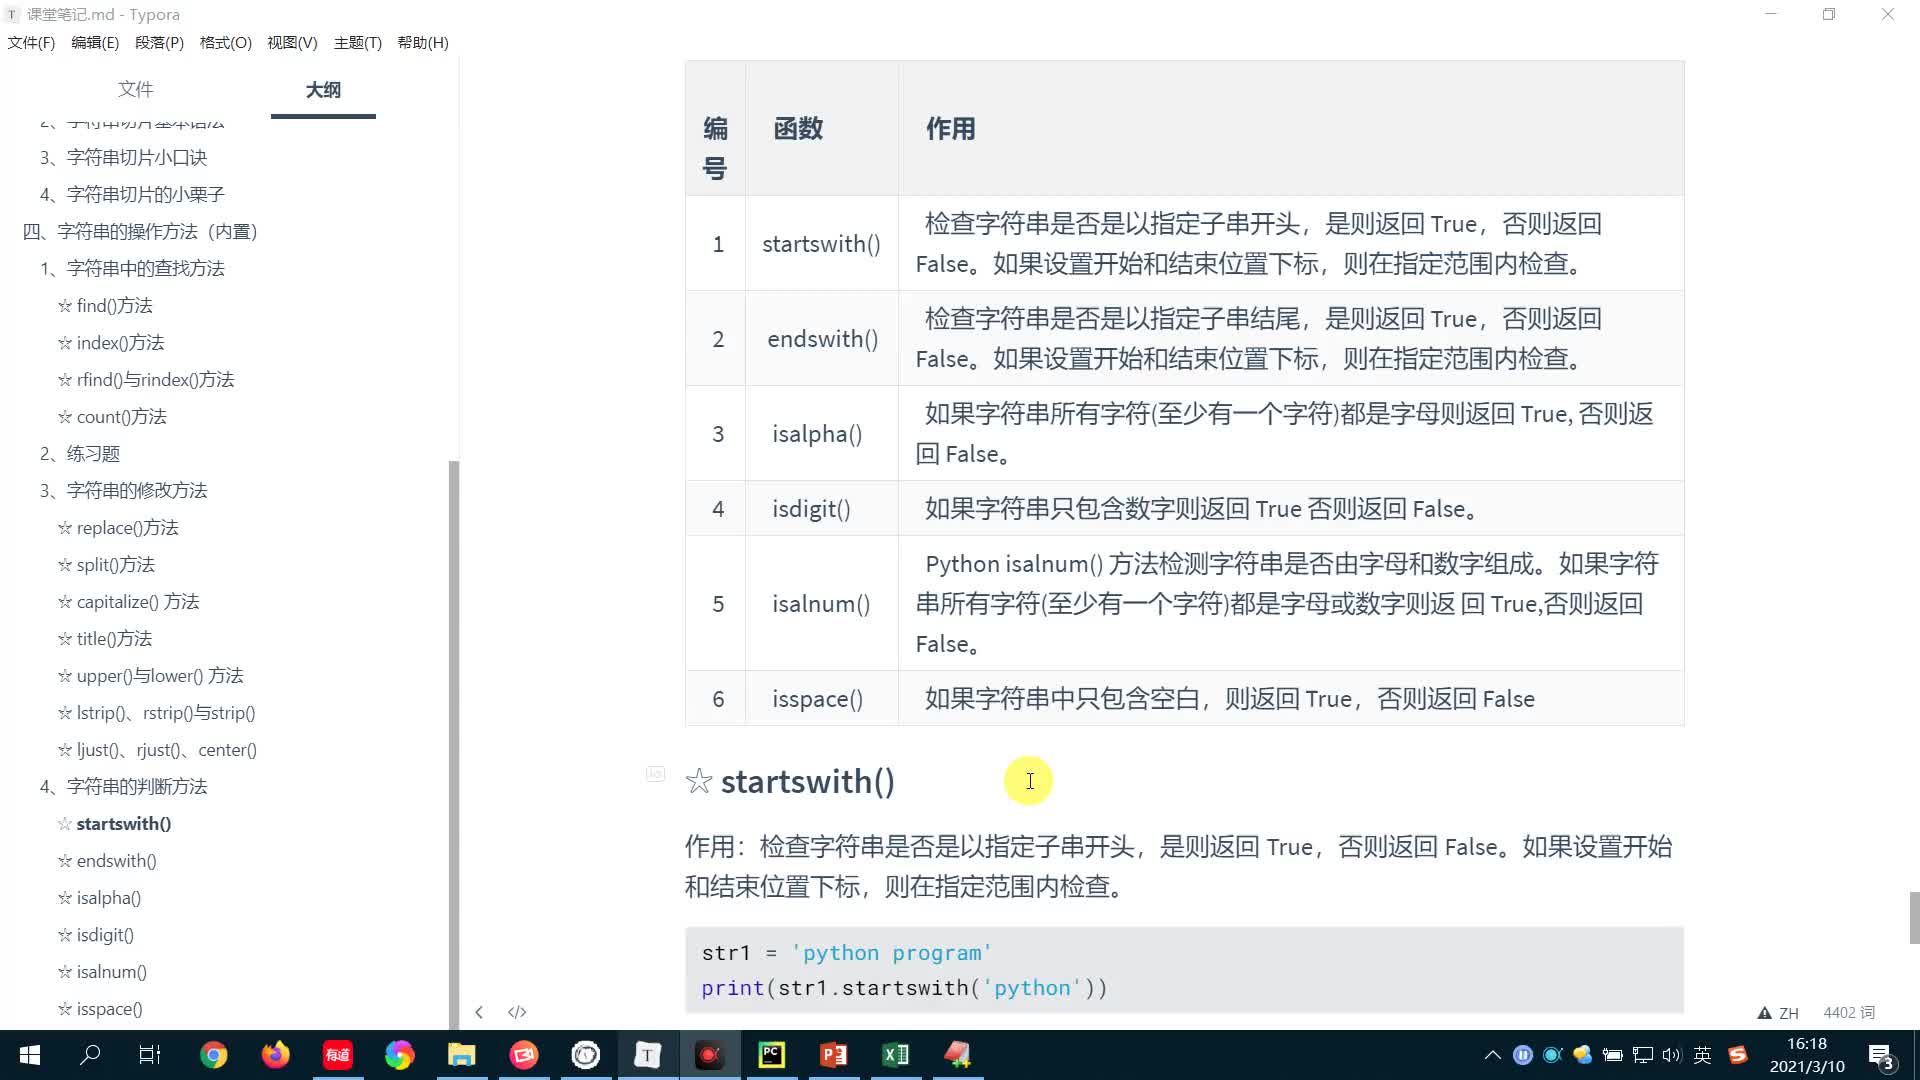Go to 3、字符串的修改方法 in outline
This screenshot has height=1080, width=1920.
123,491
